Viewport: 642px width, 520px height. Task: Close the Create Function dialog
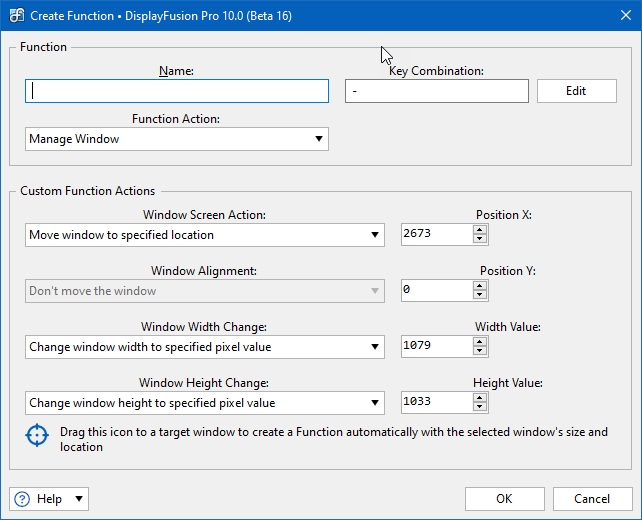626,16
